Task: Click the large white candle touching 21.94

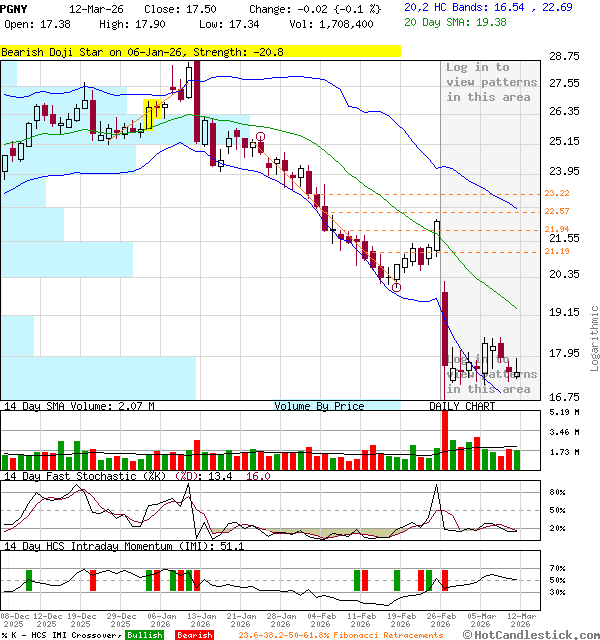Action: (x=438, y=236)
